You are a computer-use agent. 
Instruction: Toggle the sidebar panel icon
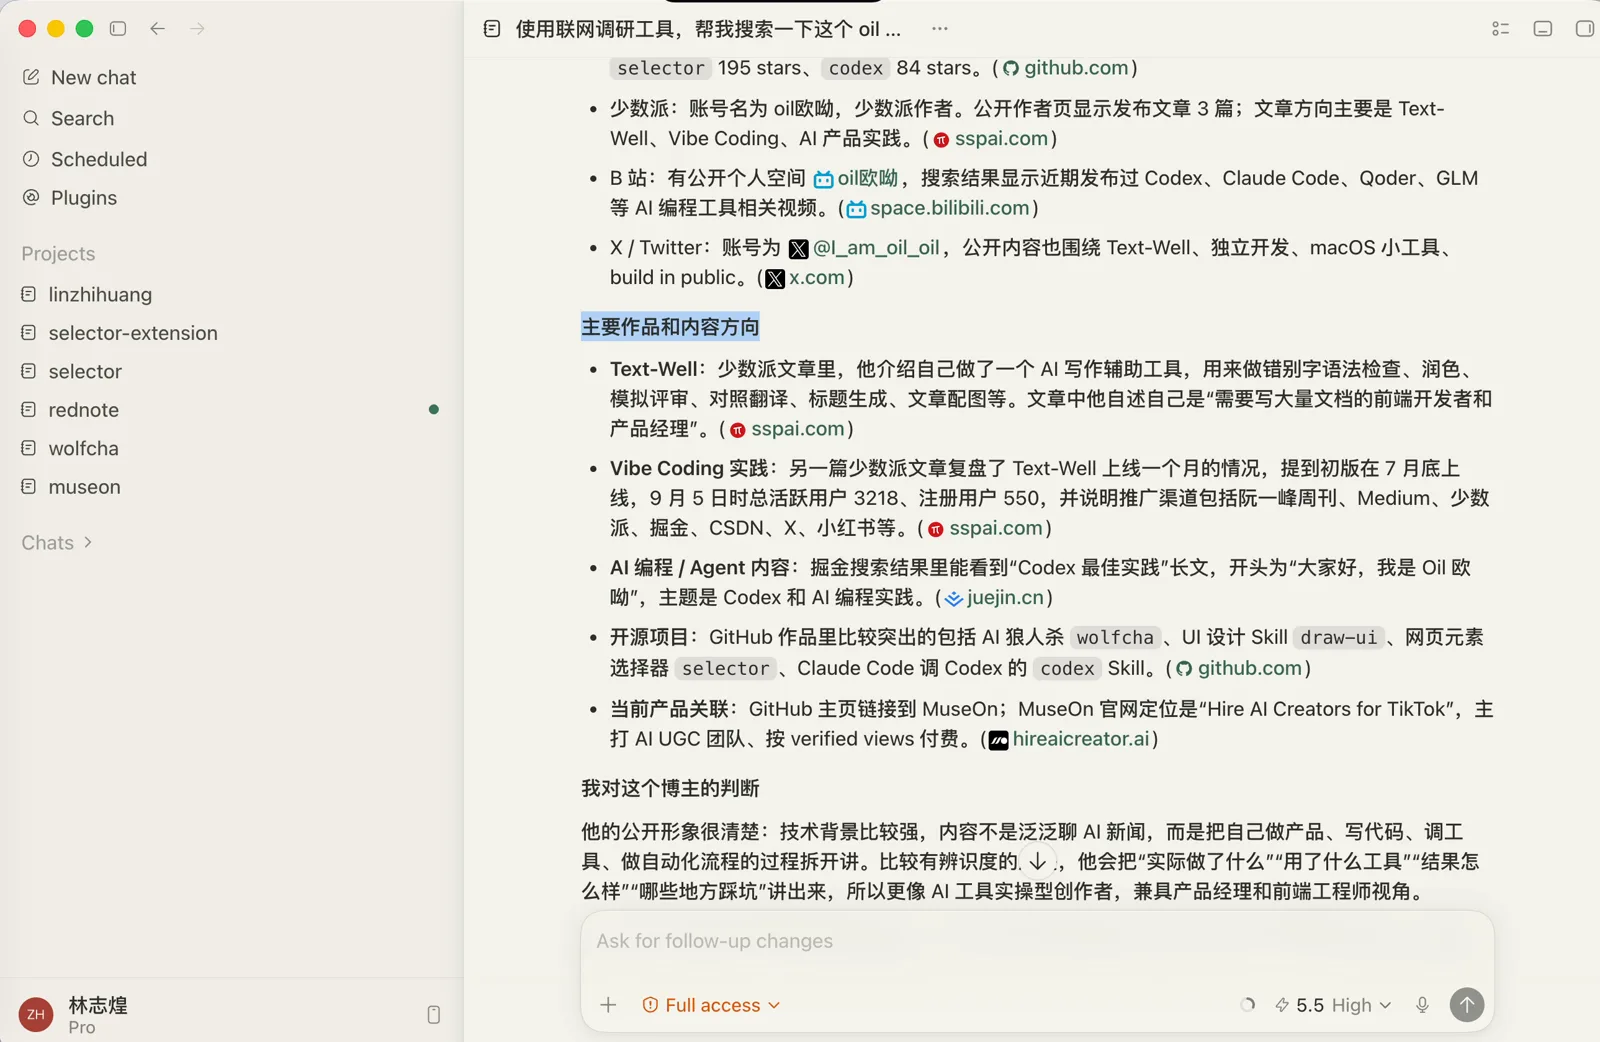tap(118, 29)
